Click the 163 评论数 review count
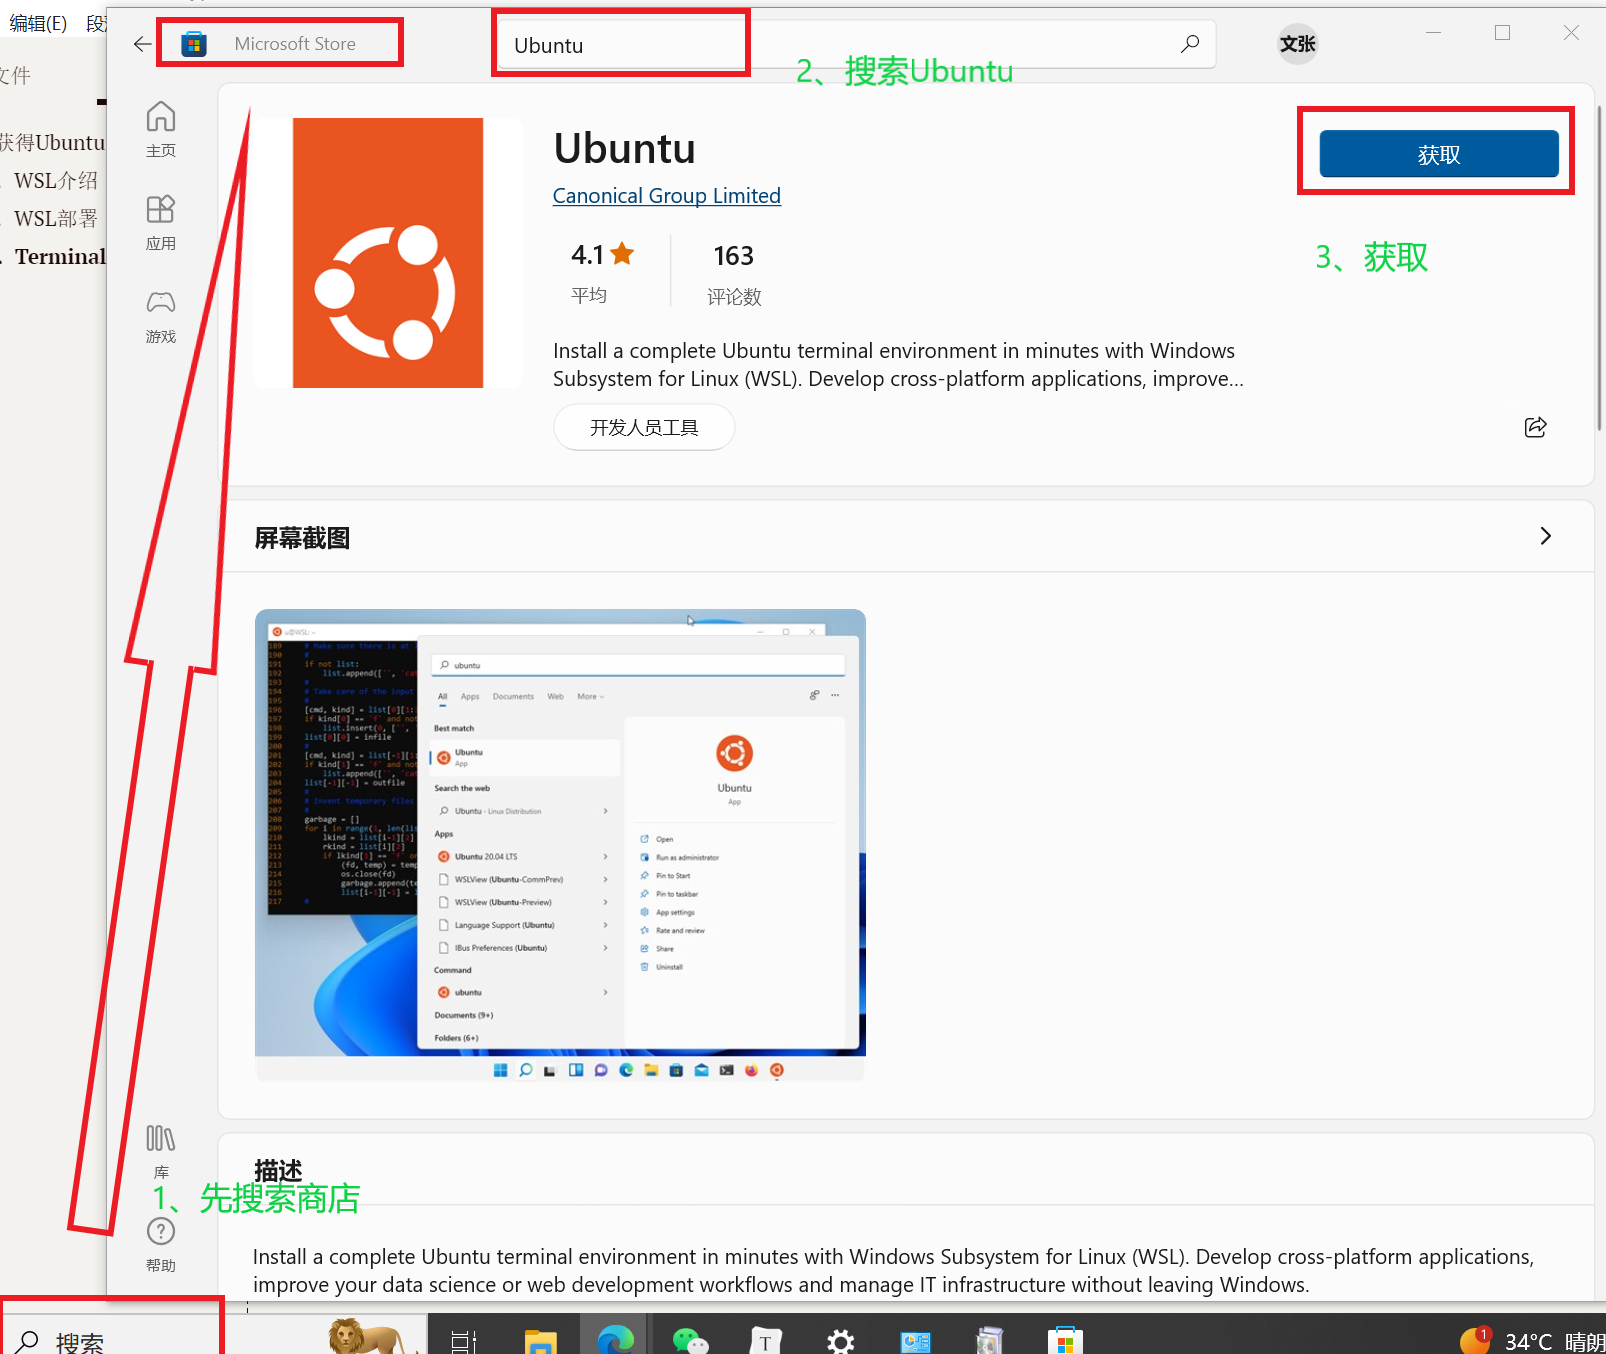Image resolution: width=1606 pixels, height=1354 pixels. pos(734,273)
